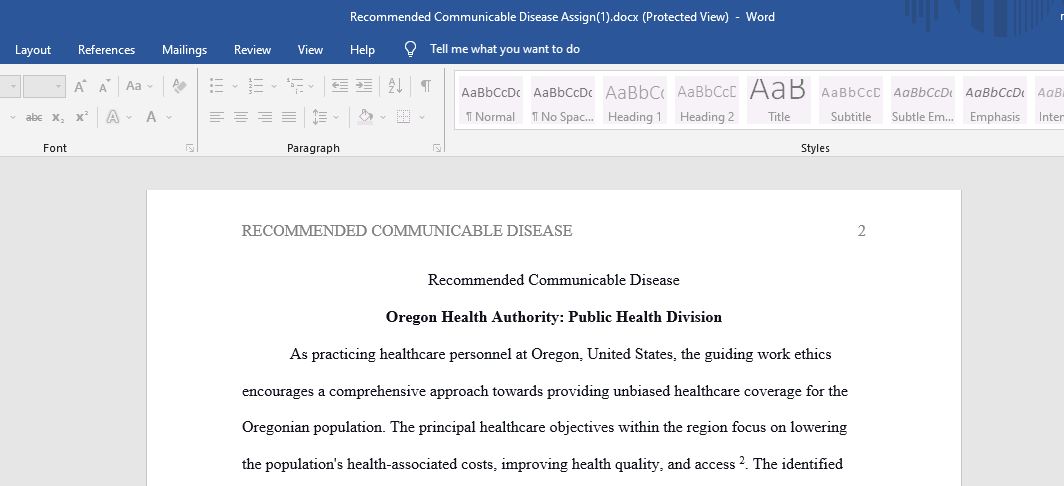Expand the multilevel list dropdown arrow
1064x486 pixels.
(311, 86)
